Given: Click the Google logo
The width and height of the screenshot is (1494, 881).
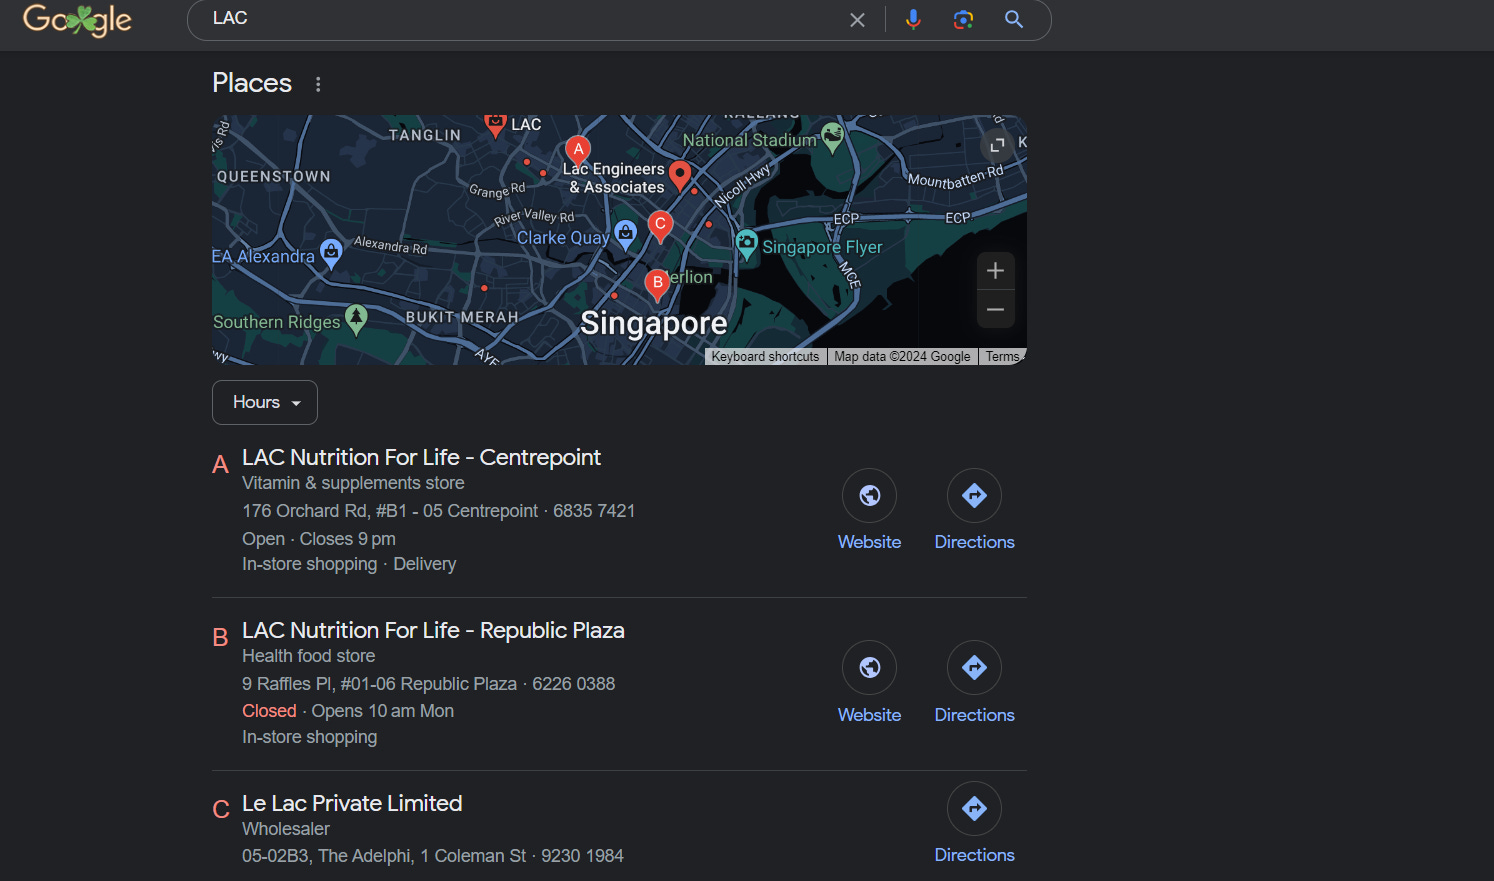Looking at the screenshot, I should 77,19.
